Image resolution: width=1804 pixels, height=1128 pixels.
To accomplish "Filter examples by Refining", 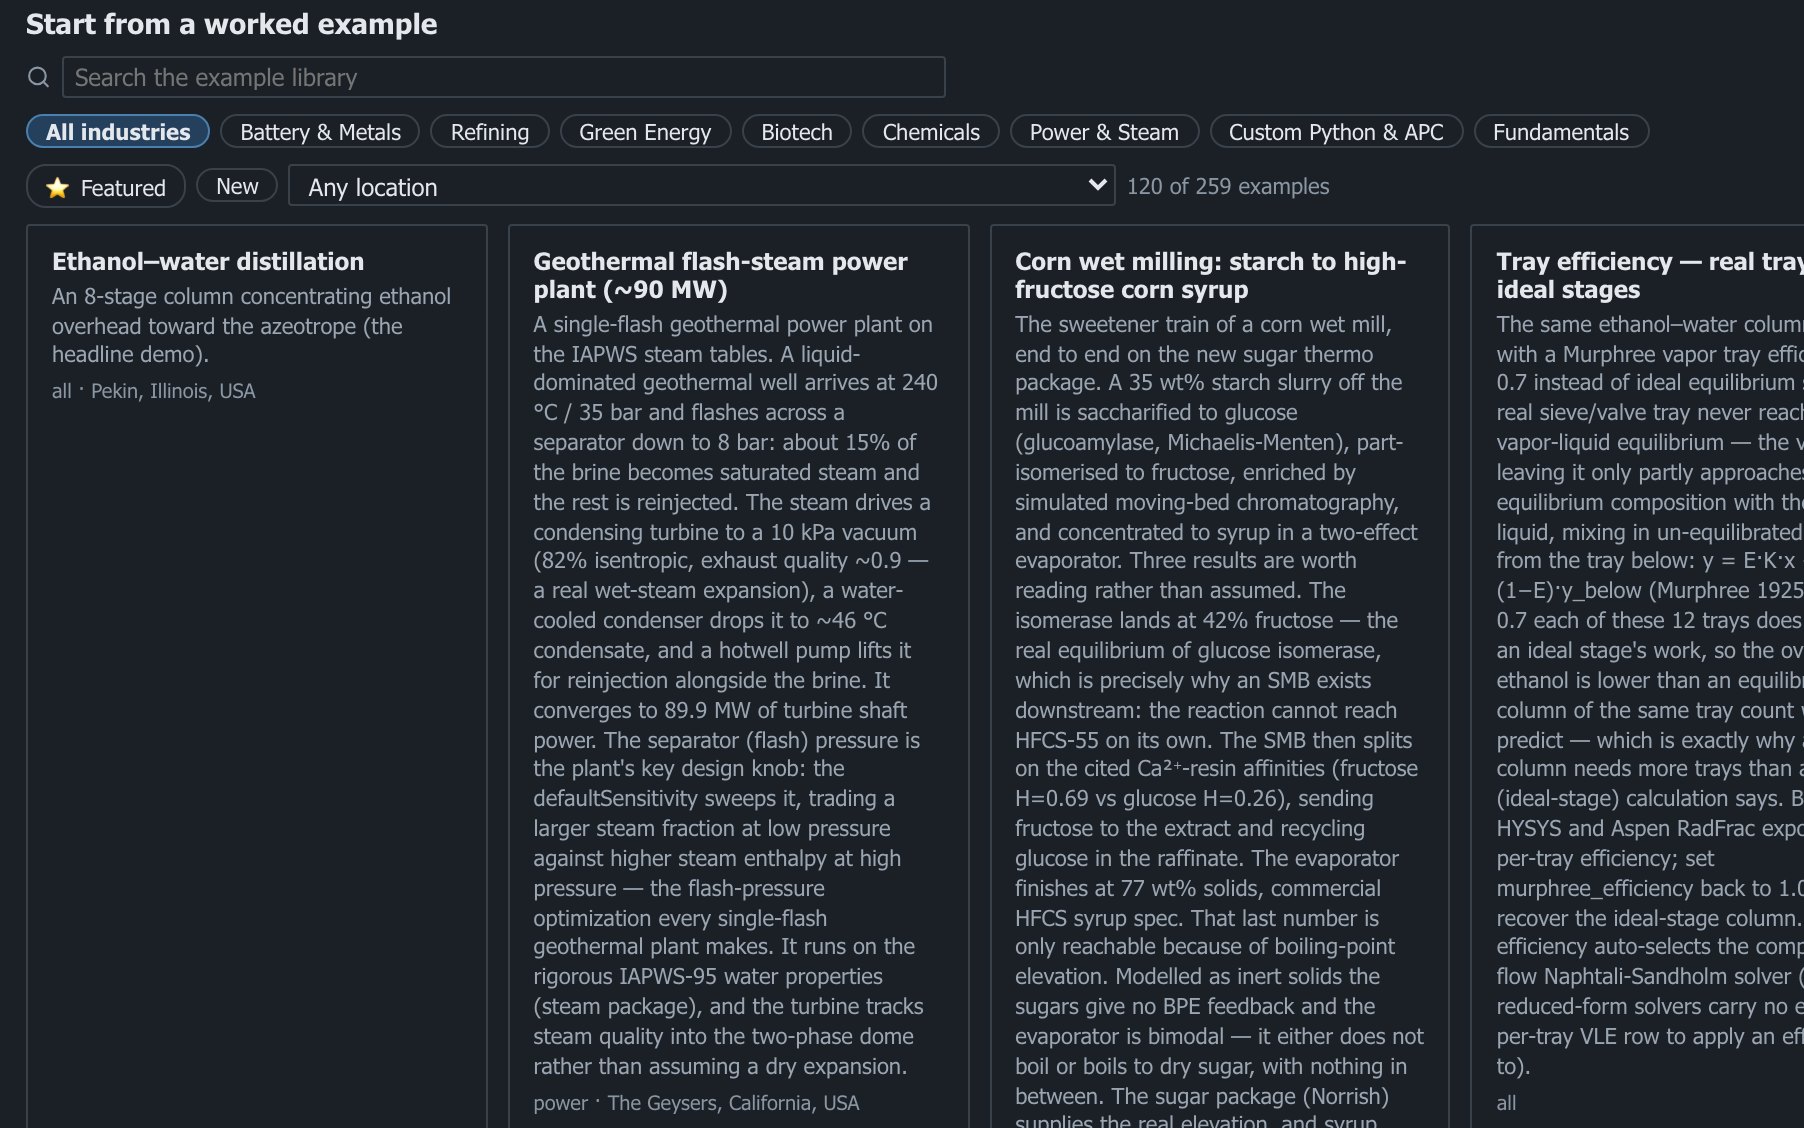I will click(x=490, y=132).
